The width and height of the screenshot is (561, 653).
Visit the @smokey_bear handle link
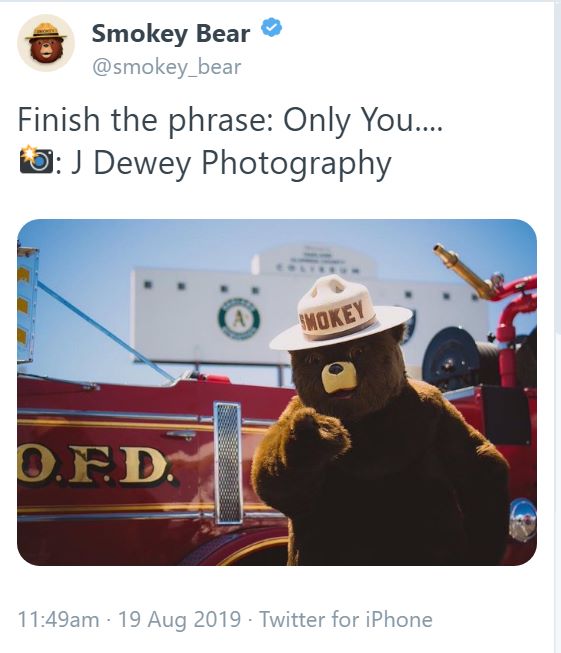(167, 67)
